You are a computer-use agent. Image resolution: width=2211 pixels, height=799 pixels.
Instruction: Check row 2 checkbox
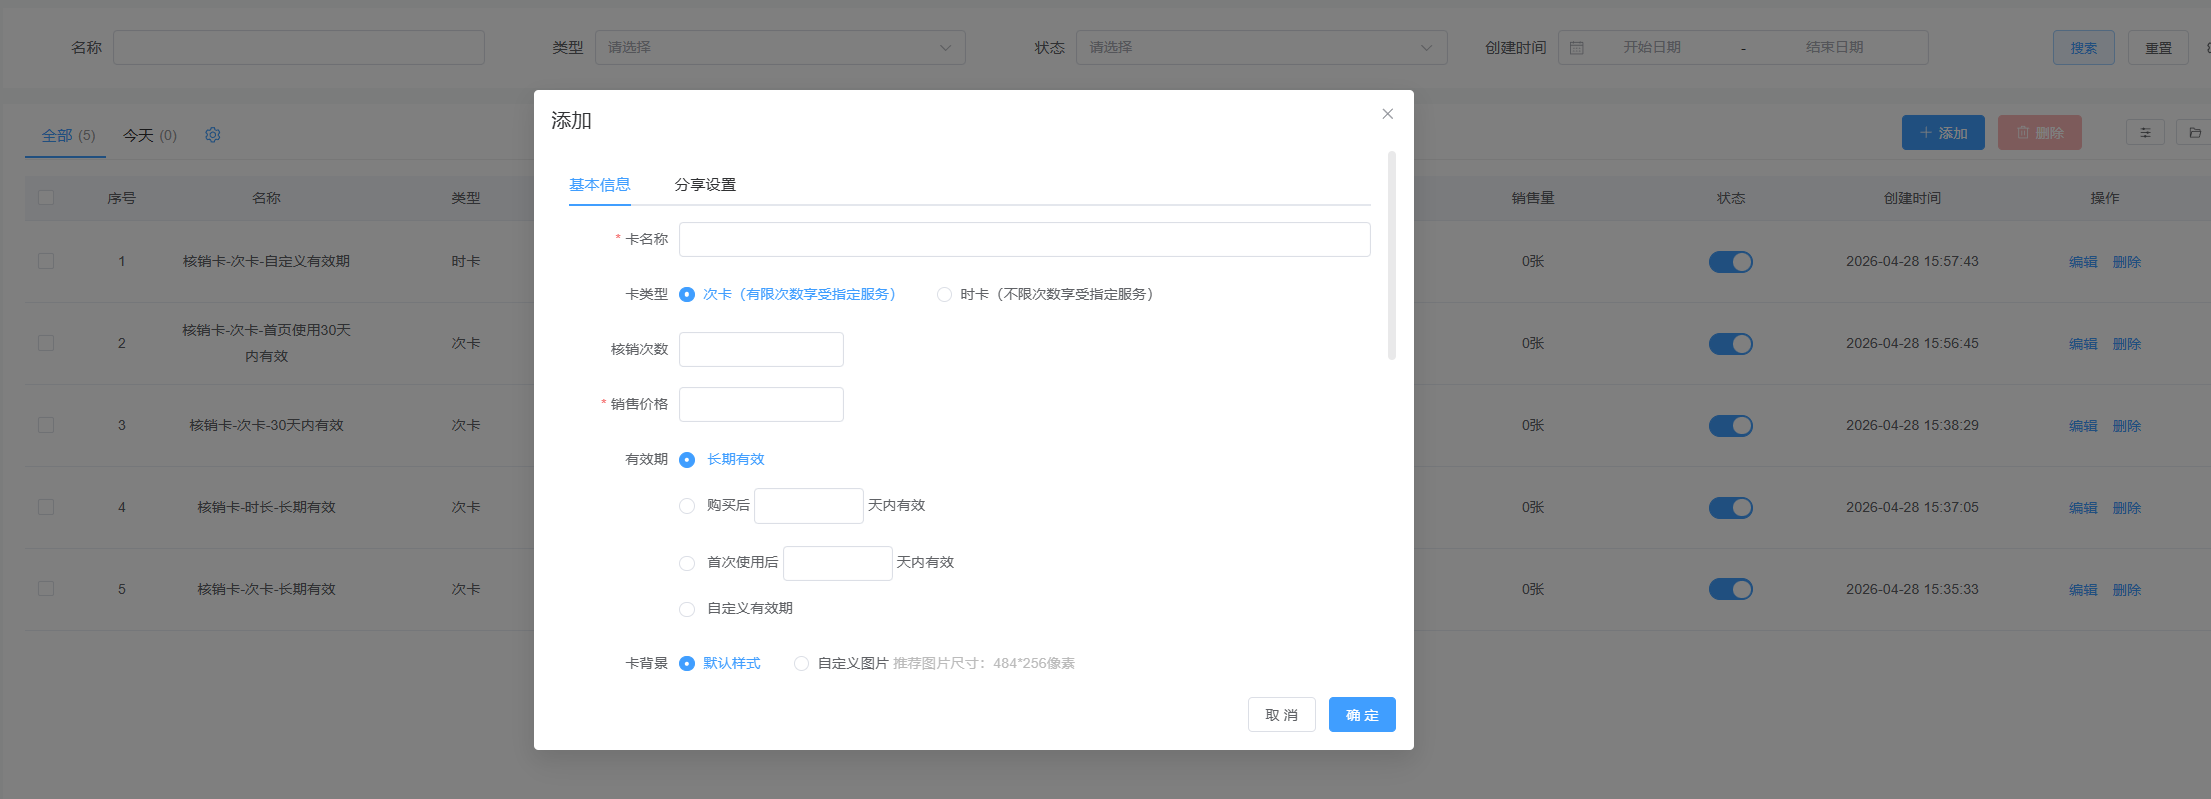point(46,344)
